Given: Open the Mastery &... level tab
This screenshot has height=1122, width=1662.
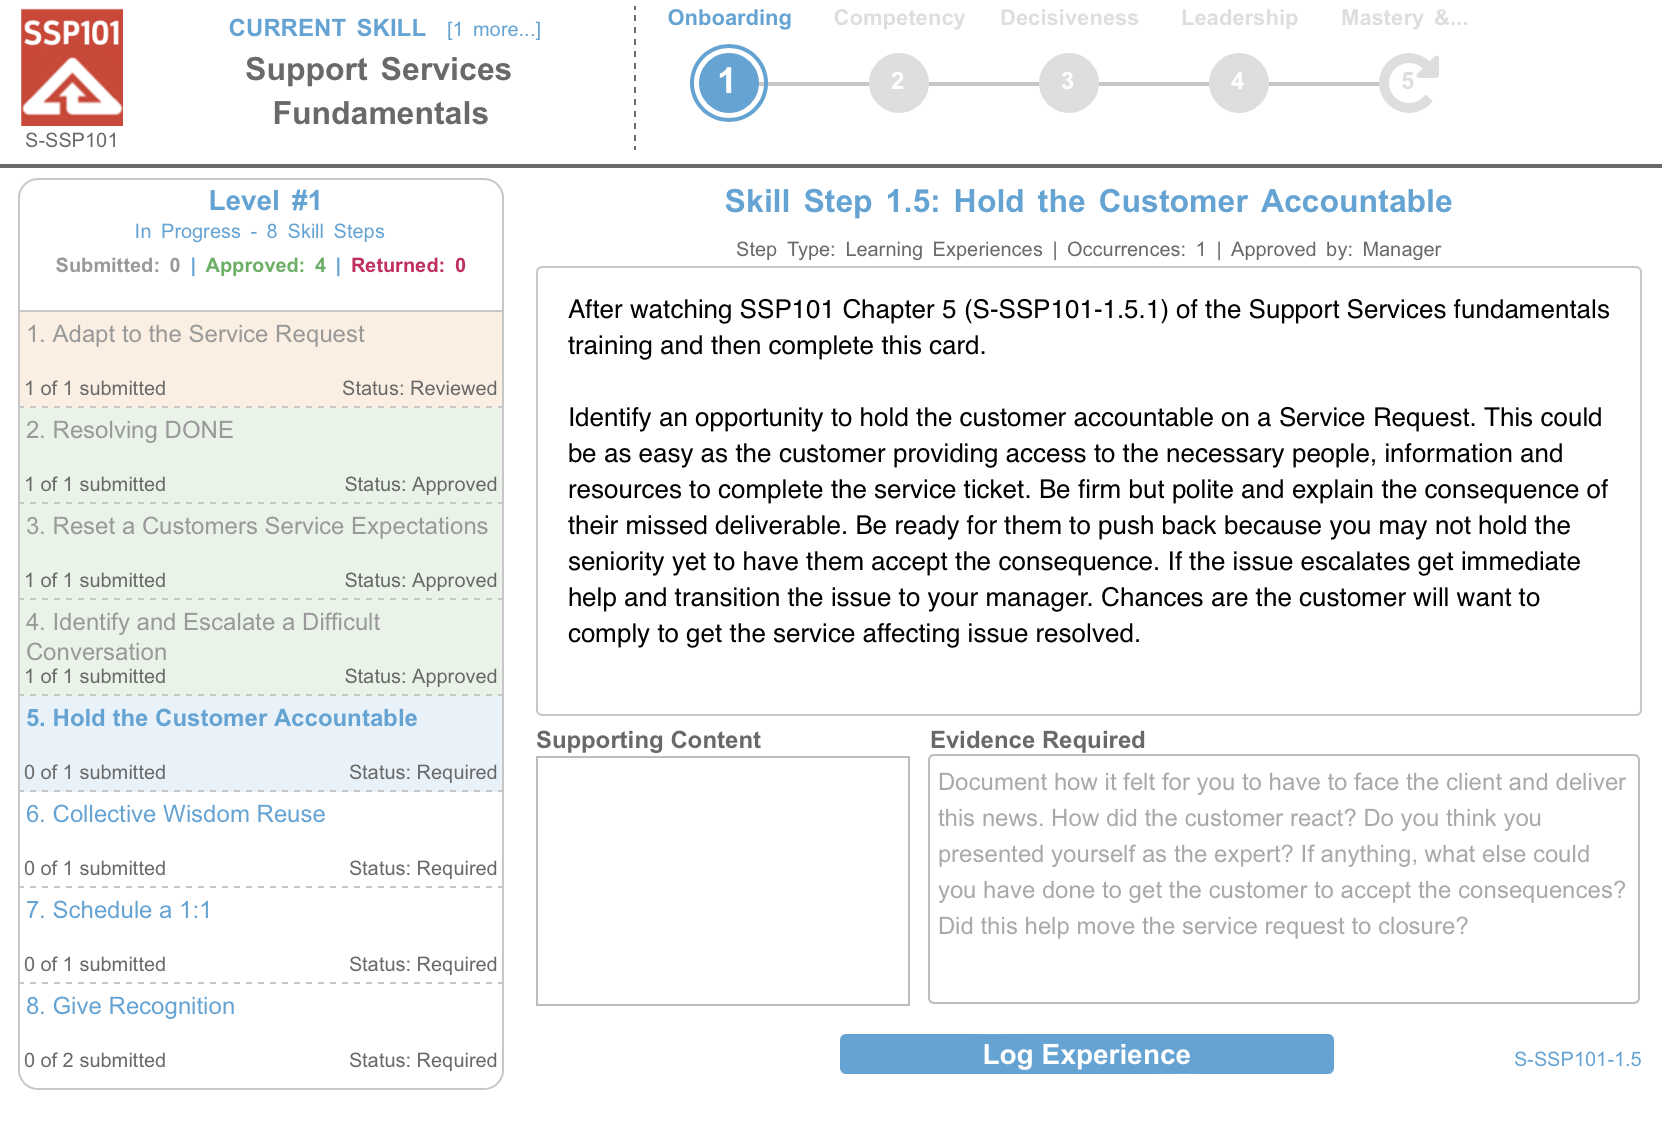Looking at the screenshot, I should pyautogui.click(x=1404, y=18).
